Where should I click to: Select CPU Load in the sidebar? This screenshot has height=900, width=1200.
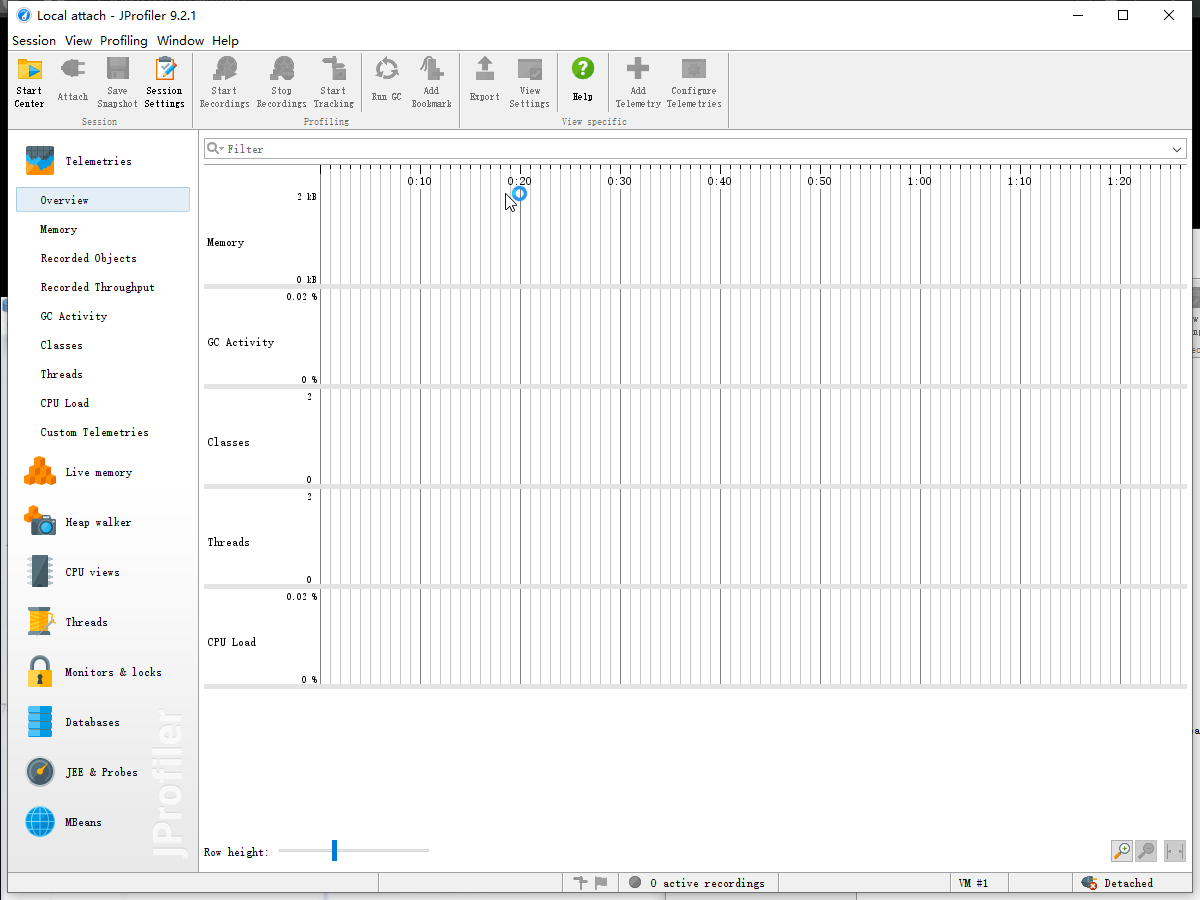64,403
